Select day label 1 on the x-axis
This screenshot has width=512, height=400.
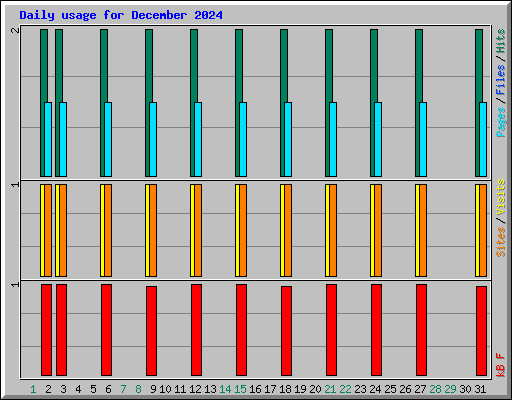tap(33, 389)
